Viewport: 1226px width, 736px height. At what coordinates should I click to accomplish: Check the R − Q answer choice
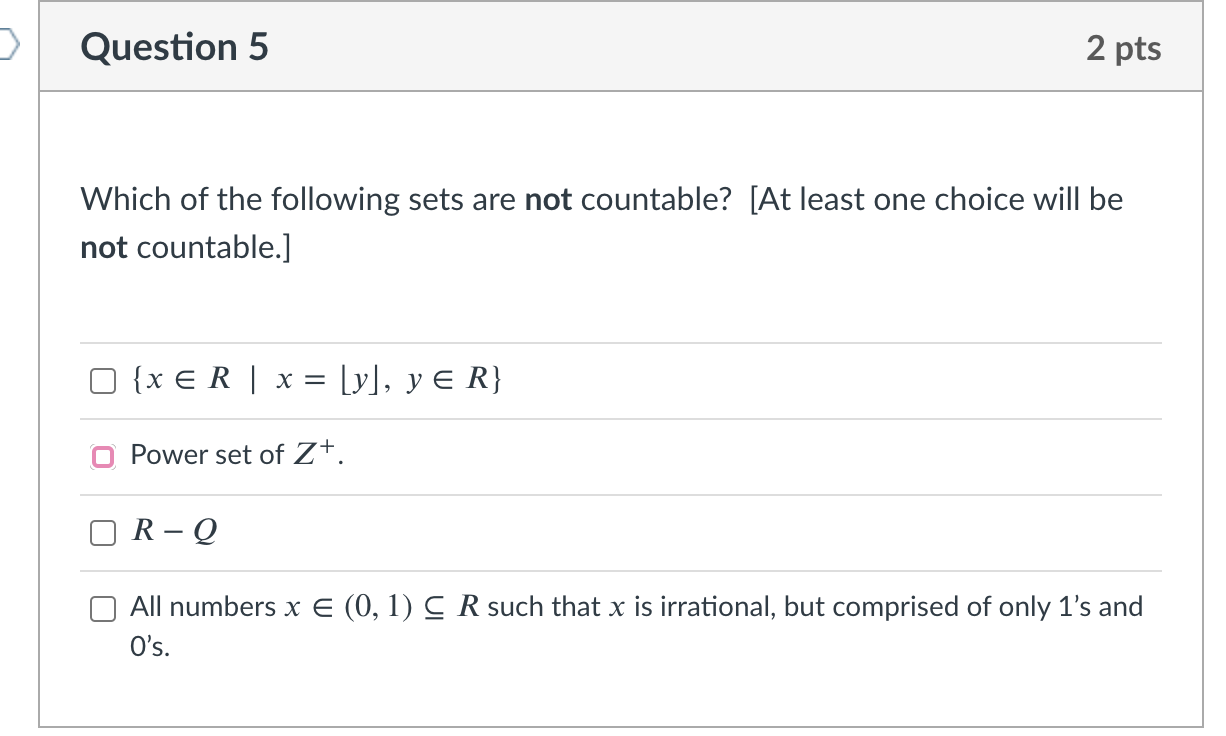click(103, 532)
